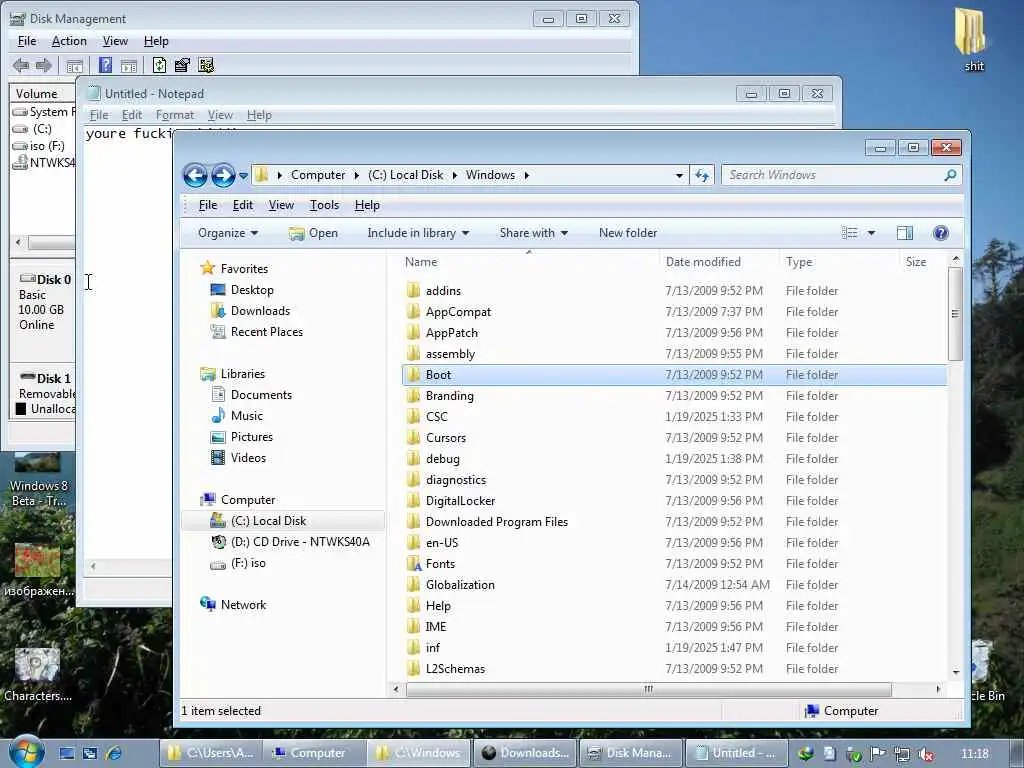This screenshot has height=768, width=1024.
Task: Open the Include in library dropdown
Action: coord(418,233)
